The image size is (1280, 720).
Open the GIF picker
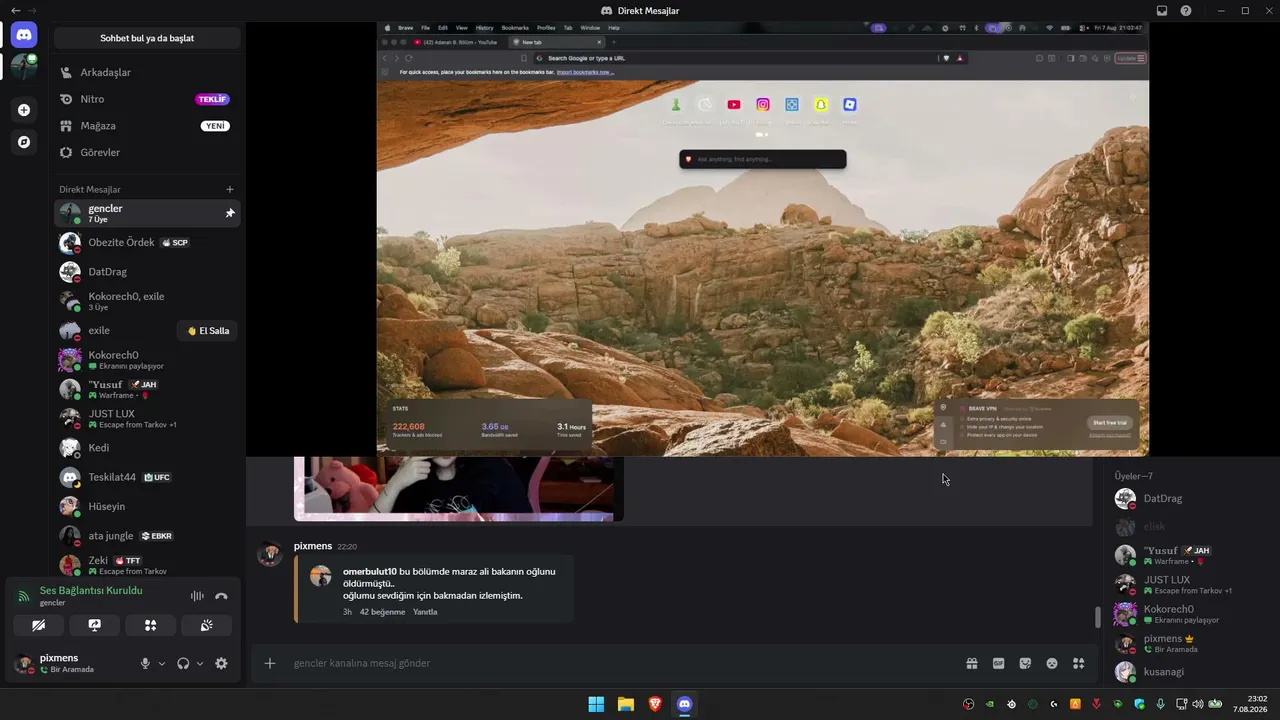coord(998,663)
